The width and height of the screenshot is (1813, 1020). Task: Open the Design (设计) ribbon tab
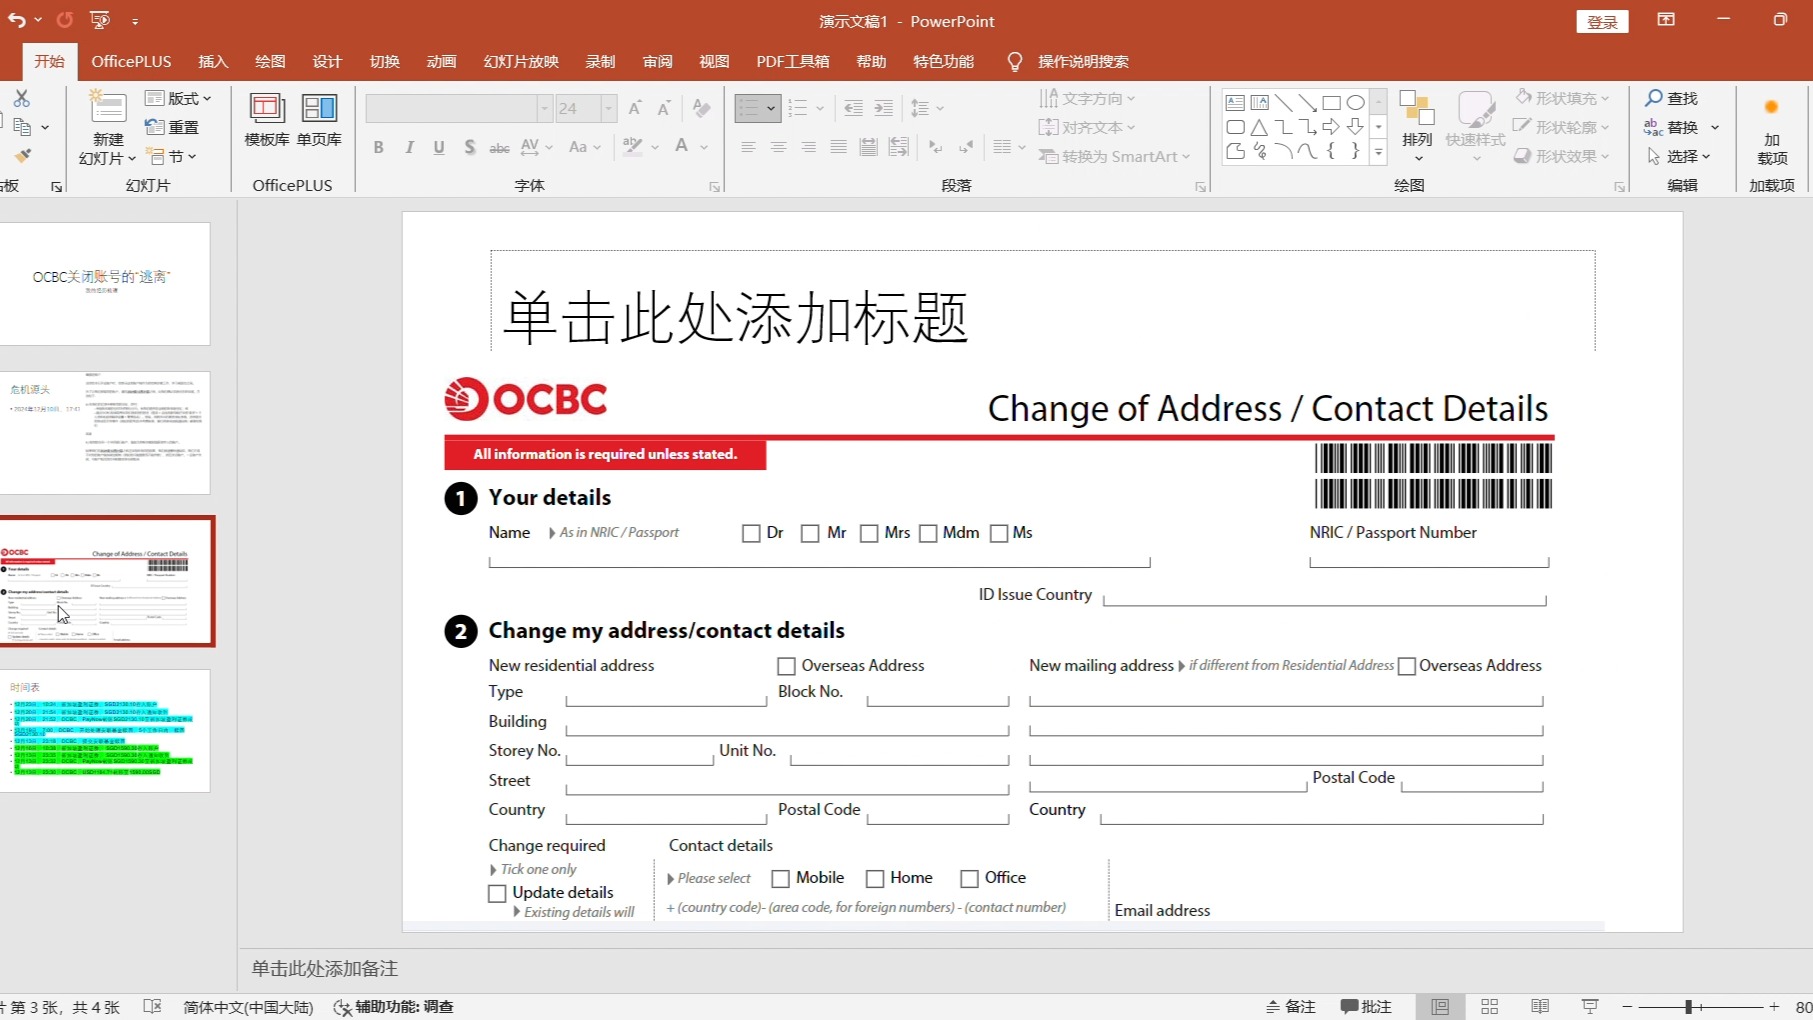[x=327, y=61]
